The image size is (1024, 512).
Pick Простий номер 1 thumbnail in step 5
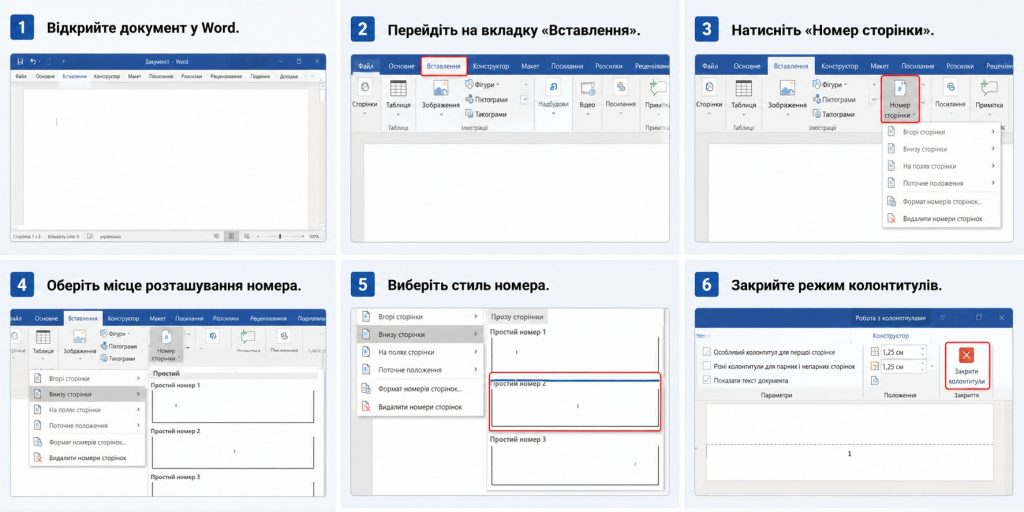(575, 353)
